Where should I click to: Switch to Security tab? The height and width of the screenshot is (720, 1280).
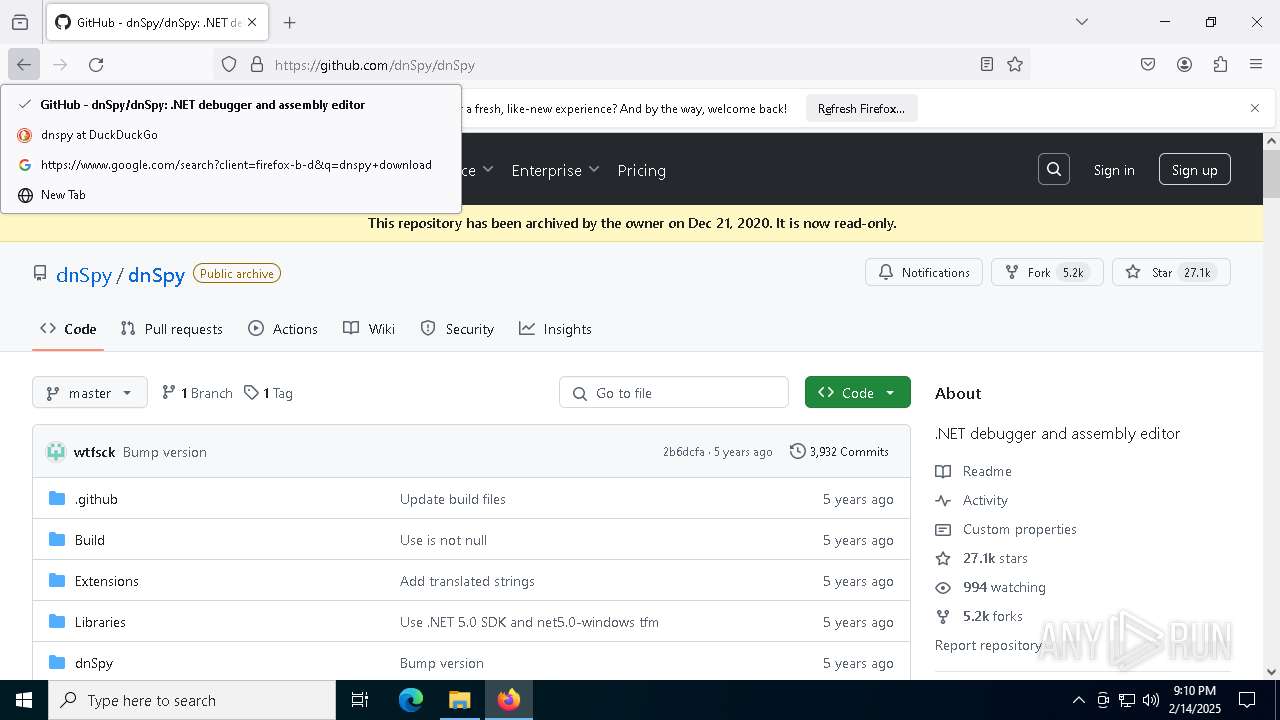coord(457,329)
